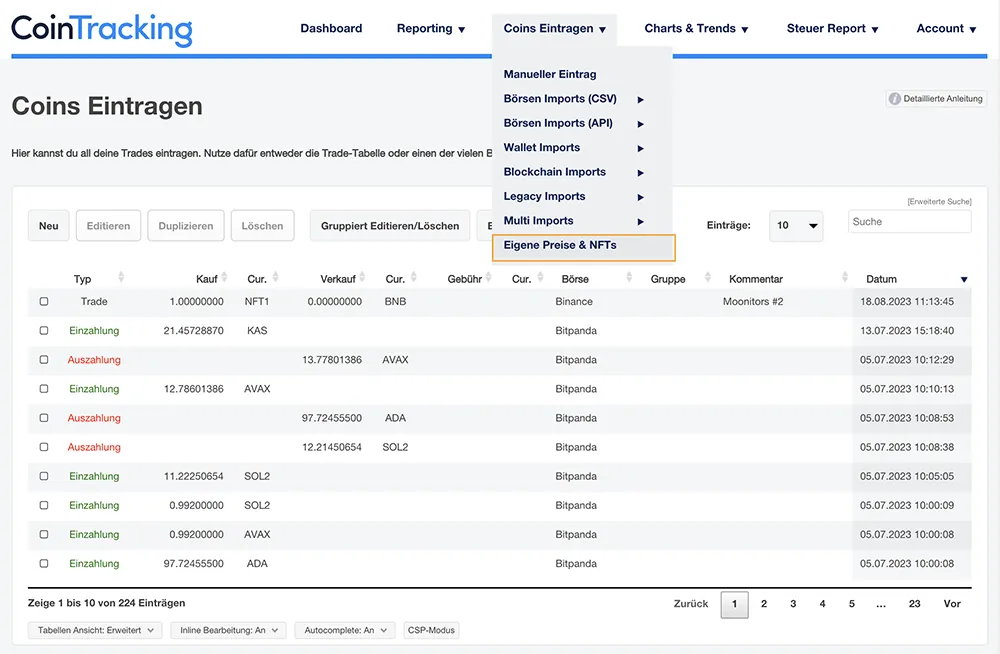The image size is (1000, 654).
Task: Check the Trade NFT1 row checkbox
Action: pos(44,301)
